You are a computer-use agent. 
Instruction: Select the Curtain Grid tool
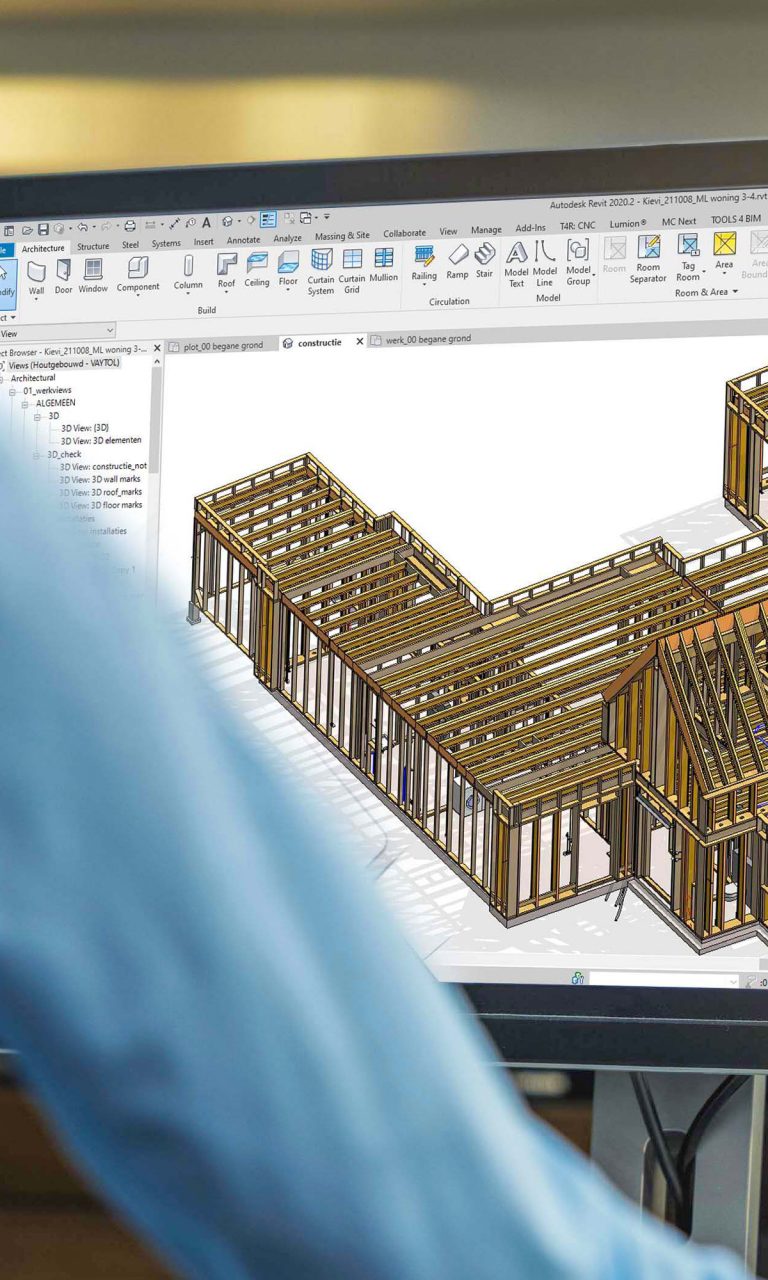point(352,270)
